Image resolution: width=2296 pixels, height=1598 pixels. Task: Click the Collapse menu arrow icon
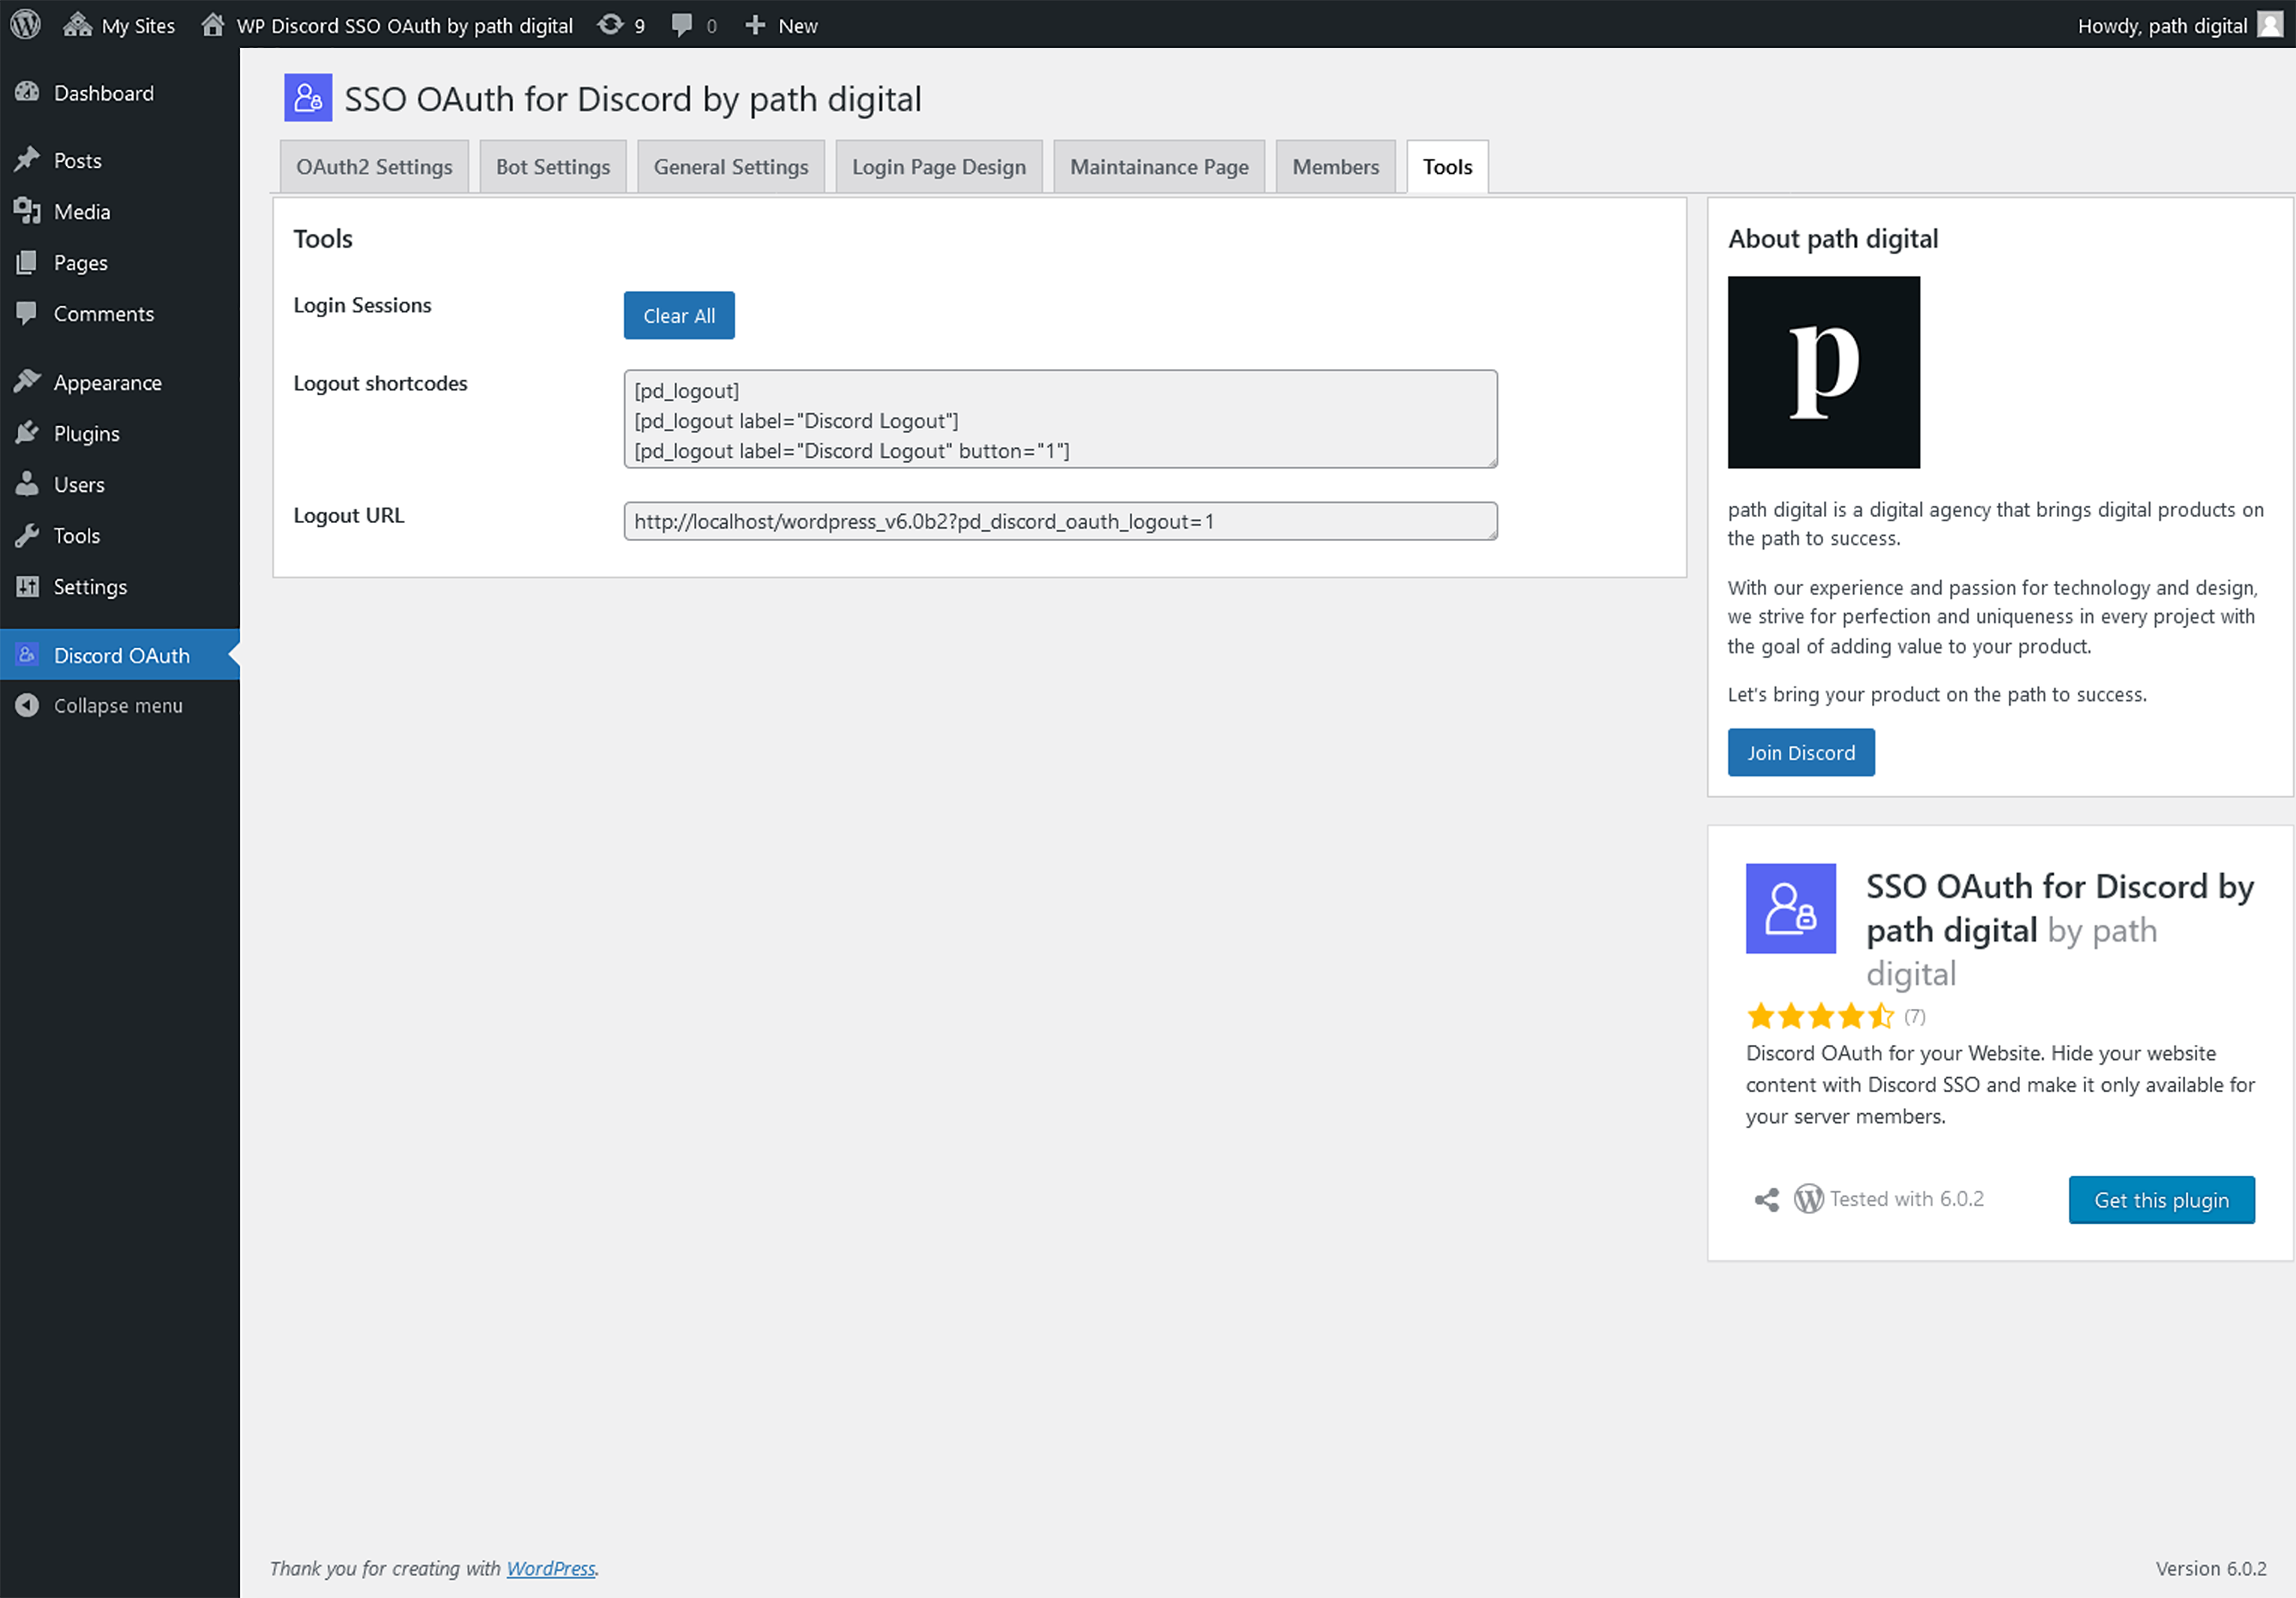[27, 705]
